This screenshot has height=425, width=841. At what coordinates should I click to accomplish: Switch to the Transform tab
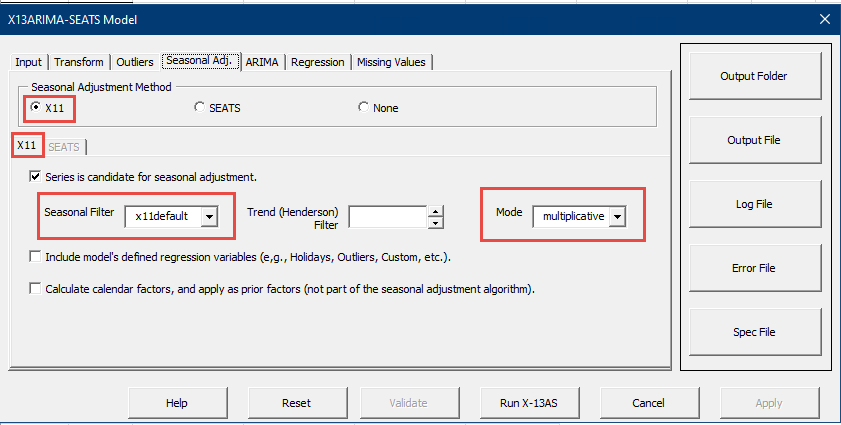pos(79,62)
